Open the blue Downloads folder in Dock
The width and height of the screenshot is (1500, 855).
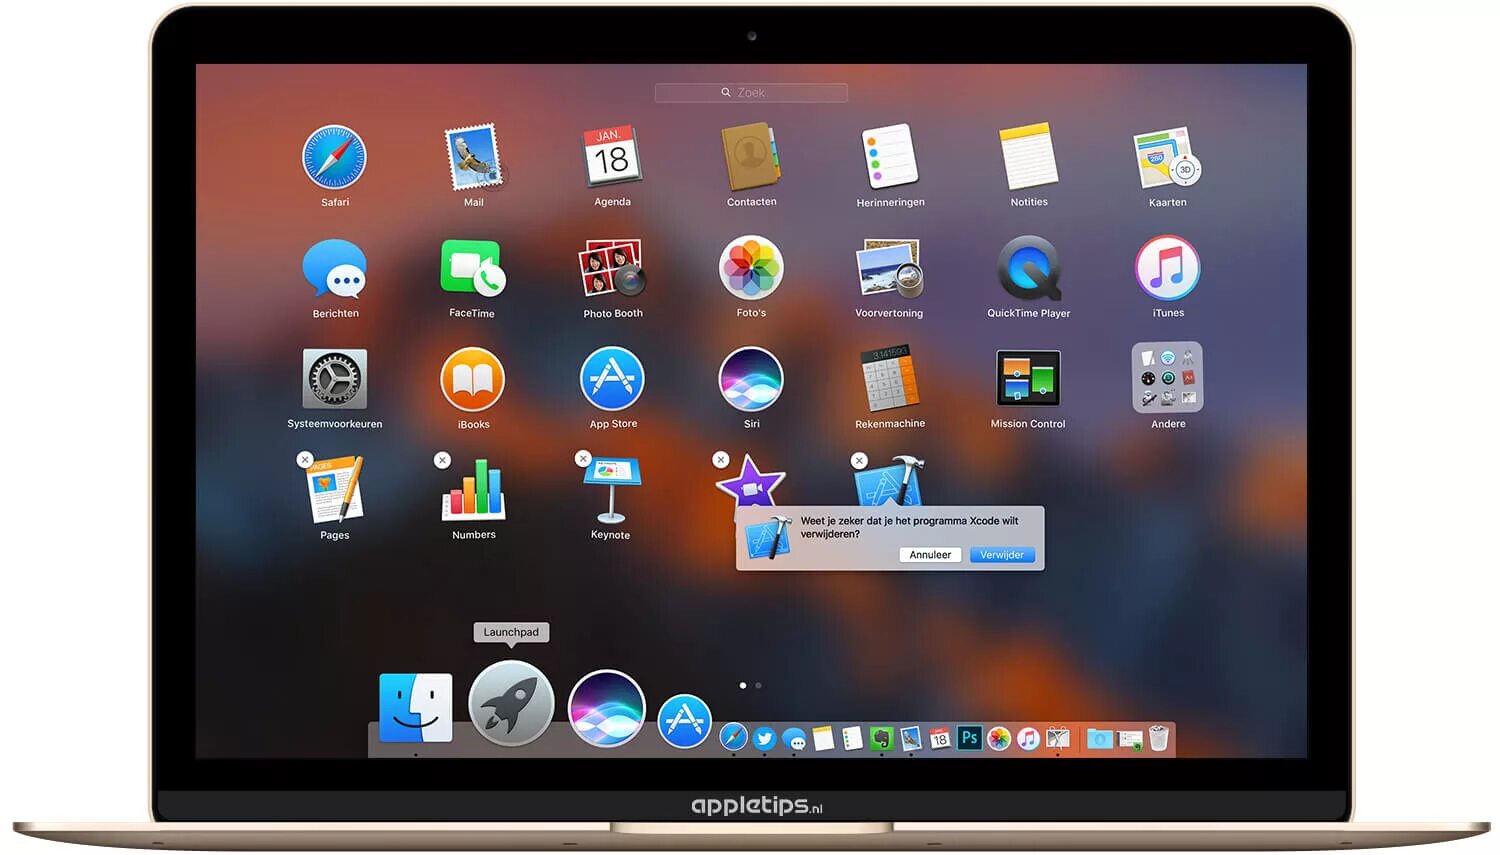click(1100, 739)
